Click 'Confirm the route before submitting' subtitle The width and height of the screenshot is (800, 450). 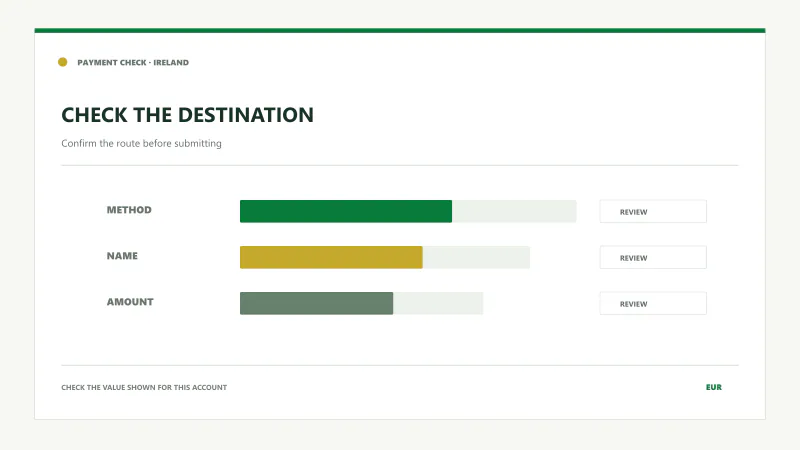pyautogui.click(x=141, y=143)
